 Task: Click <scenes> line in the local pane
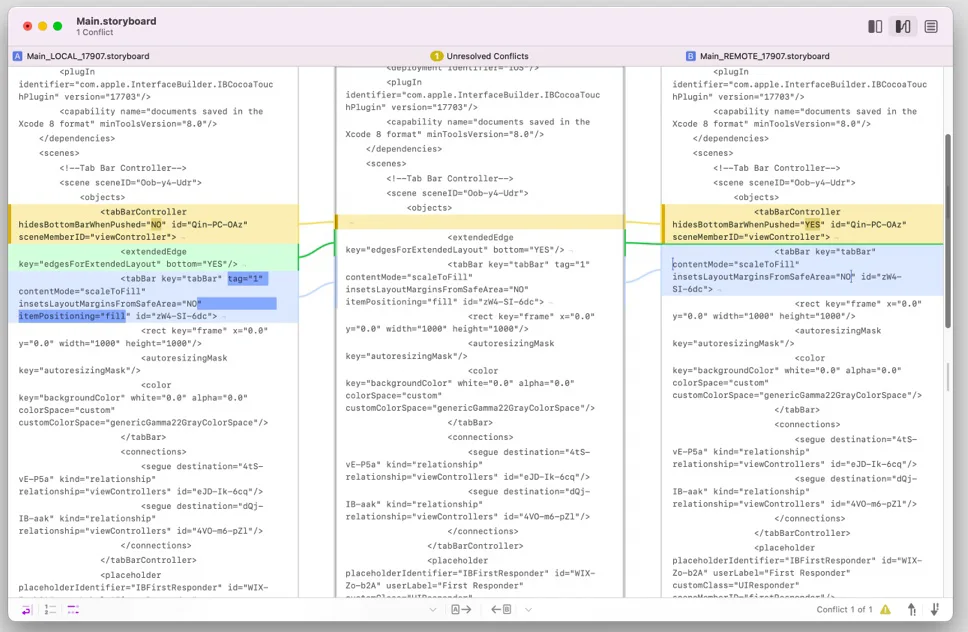click(59, 153)
